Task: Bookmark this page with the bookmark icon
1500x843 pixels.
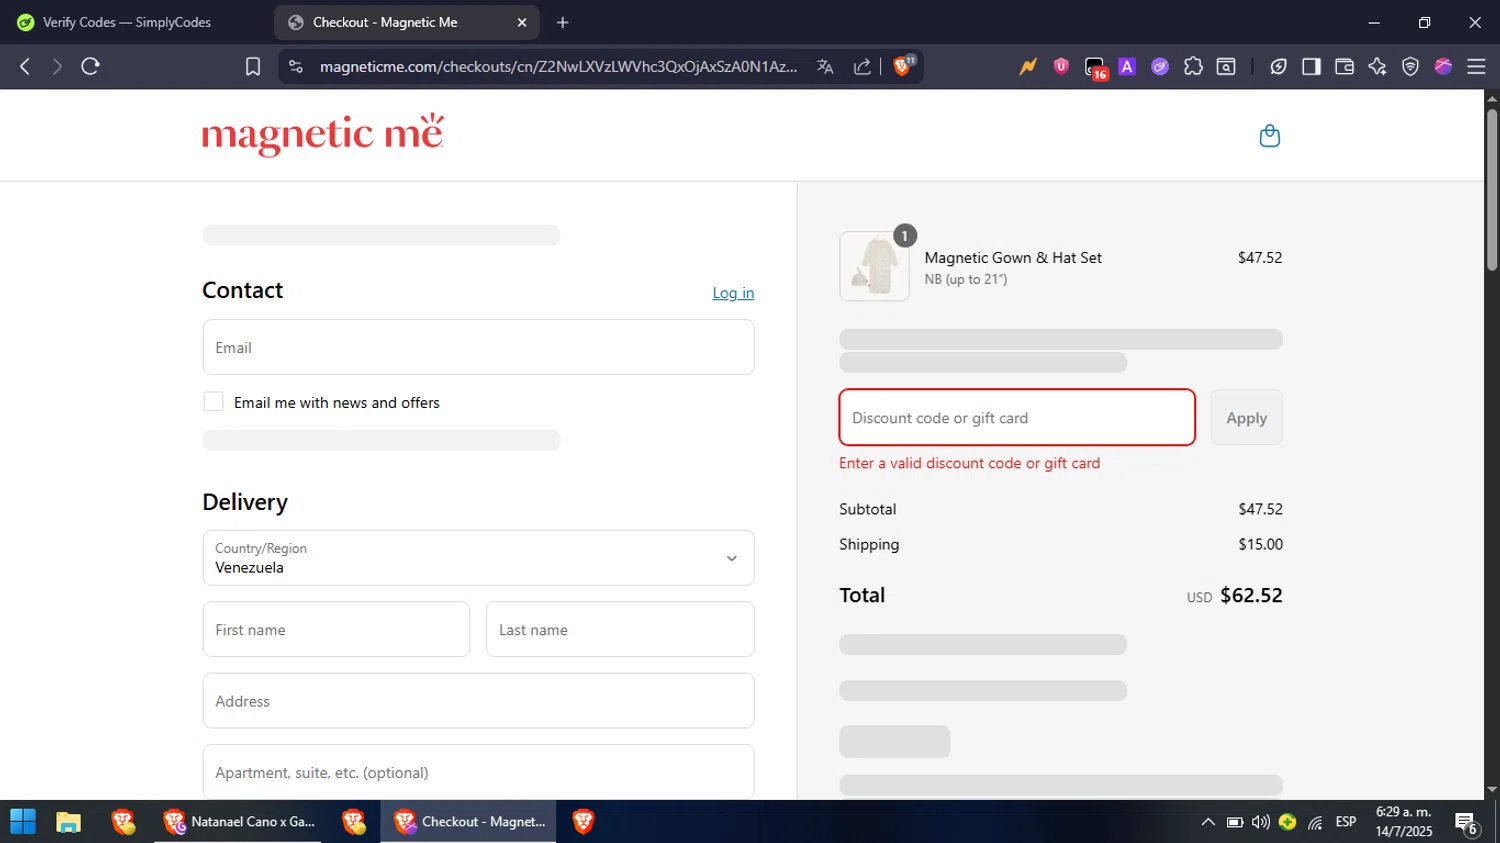Action: coord(253,66)
